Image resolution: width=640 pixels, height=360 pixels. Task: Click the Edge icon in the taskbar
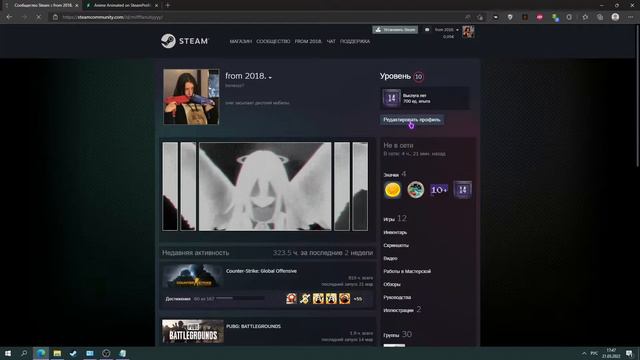41,353
